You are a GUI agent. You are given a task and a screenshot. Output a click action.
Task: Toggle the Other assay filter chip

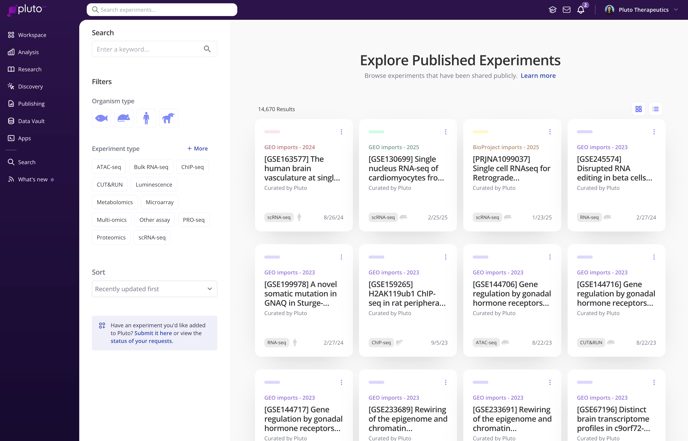coord(154,219)
